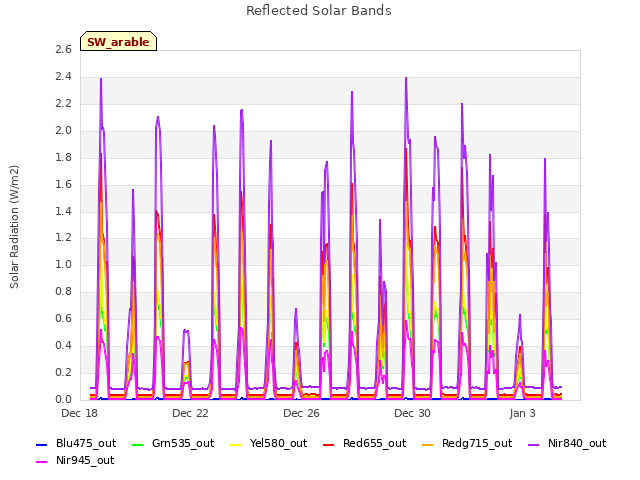640x480 pixels.
Task: Click the 0.6 y-axis tick label
Action: [x=63, y=318]
